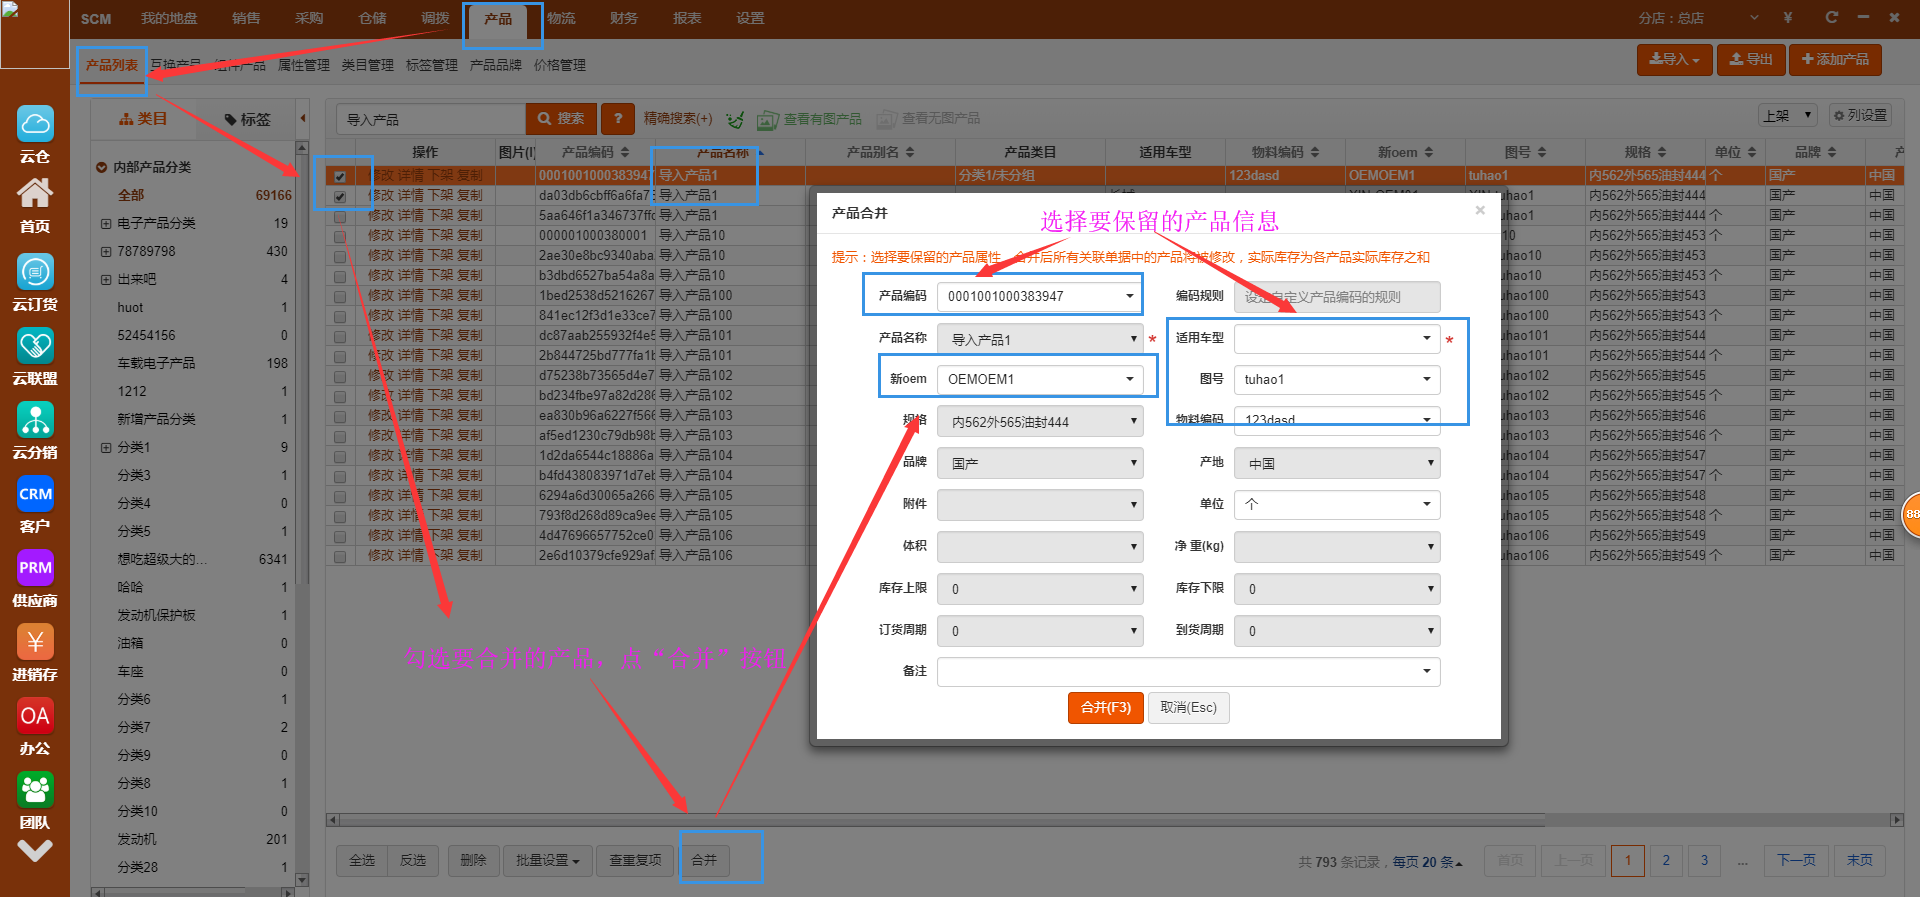This screenshot has height=897, width=1920.
Task: Open the 适用车型 dropdown in merge dialog
Action: pos(1426,339)
